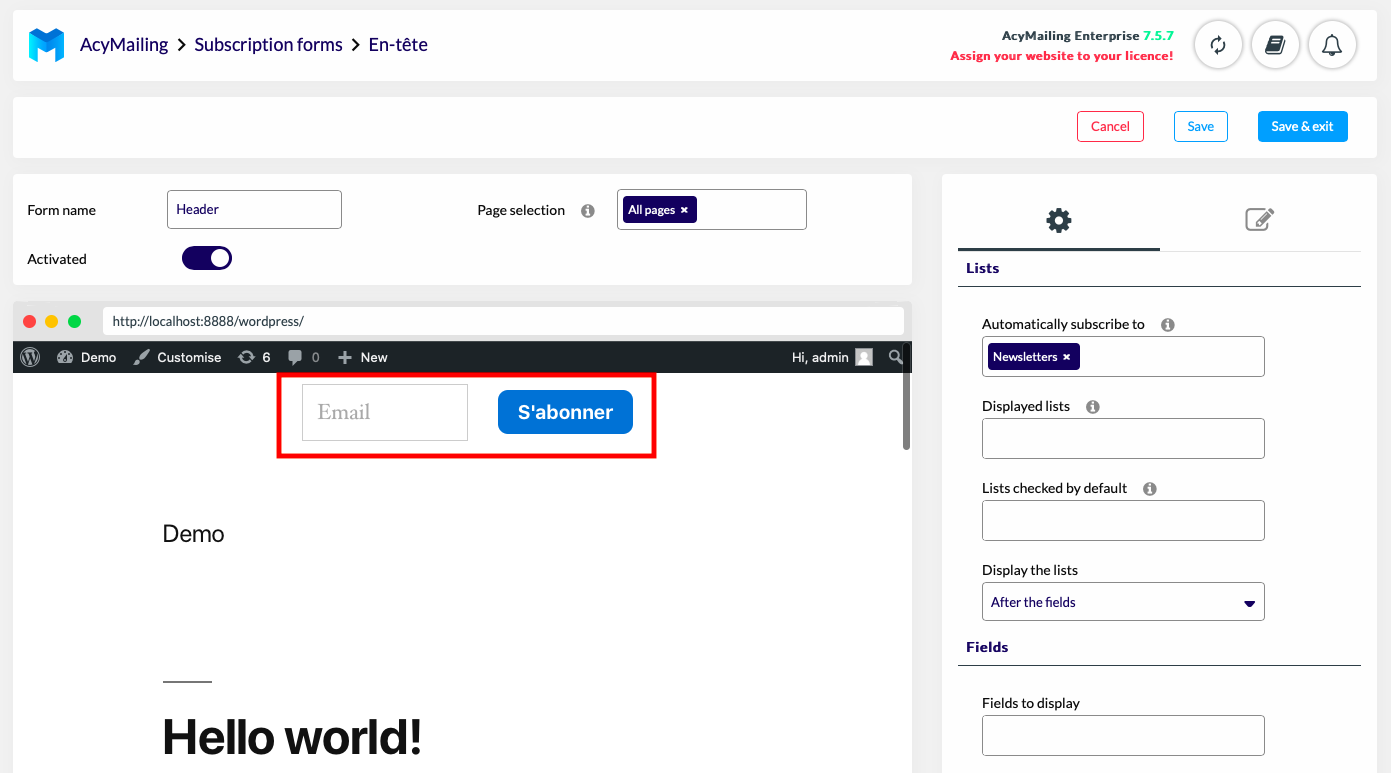Click the updates counter showing 6
The height and width of the screenshot is (773, 1391).
point(254,357)
